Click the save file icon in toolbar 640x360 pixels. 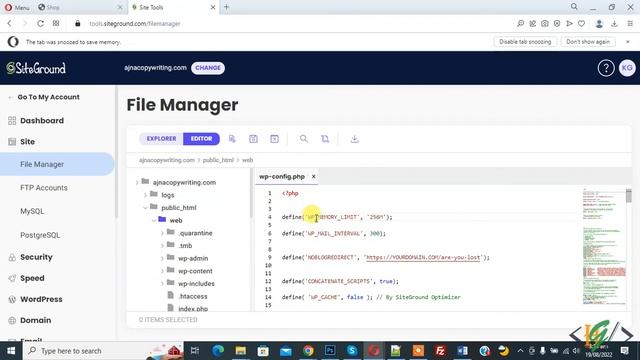point(253,139)
